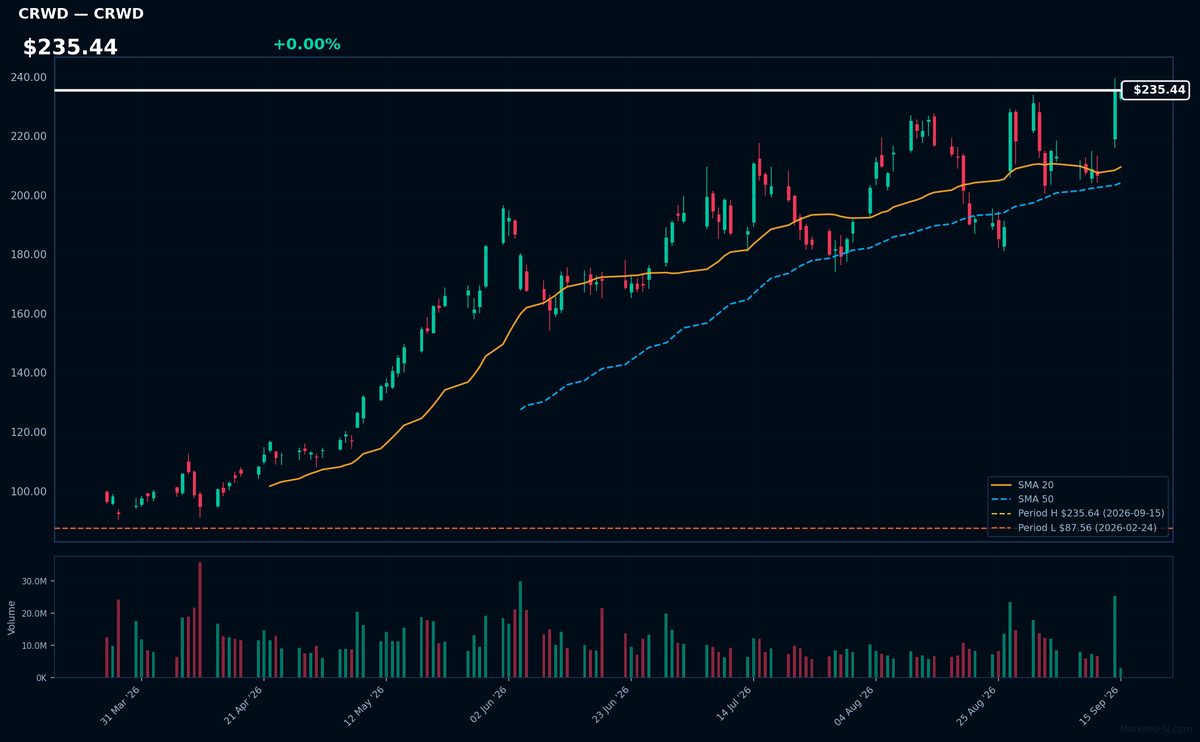Click the 0K volume axis label

coord(41,678)
